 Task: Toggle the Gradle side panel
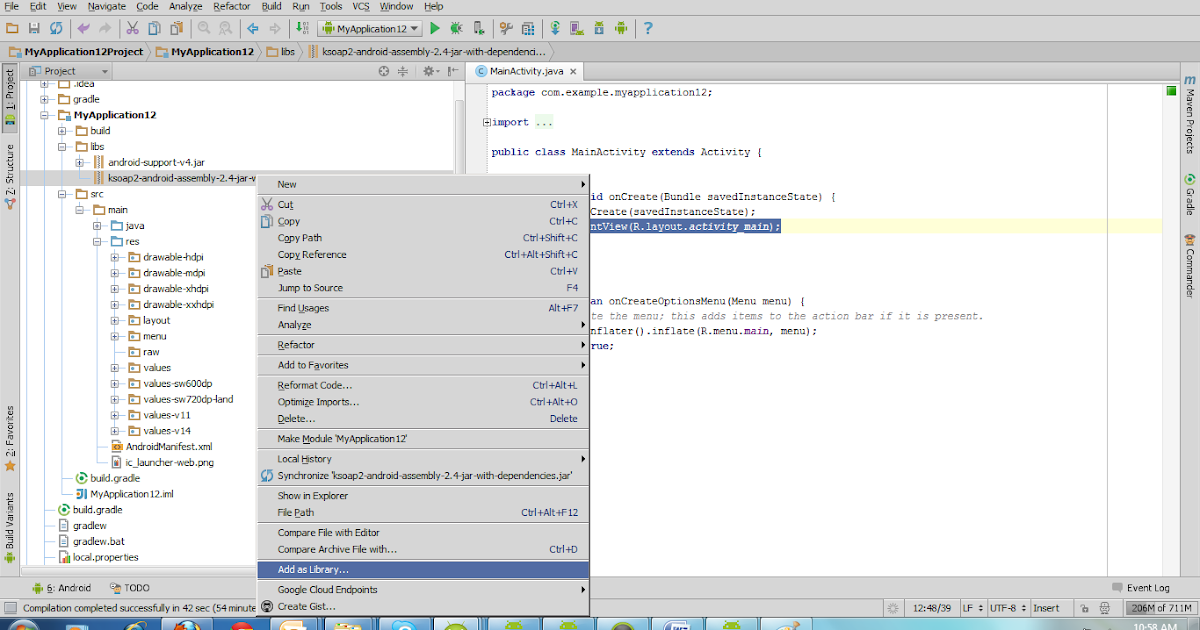pos(1190,194)
